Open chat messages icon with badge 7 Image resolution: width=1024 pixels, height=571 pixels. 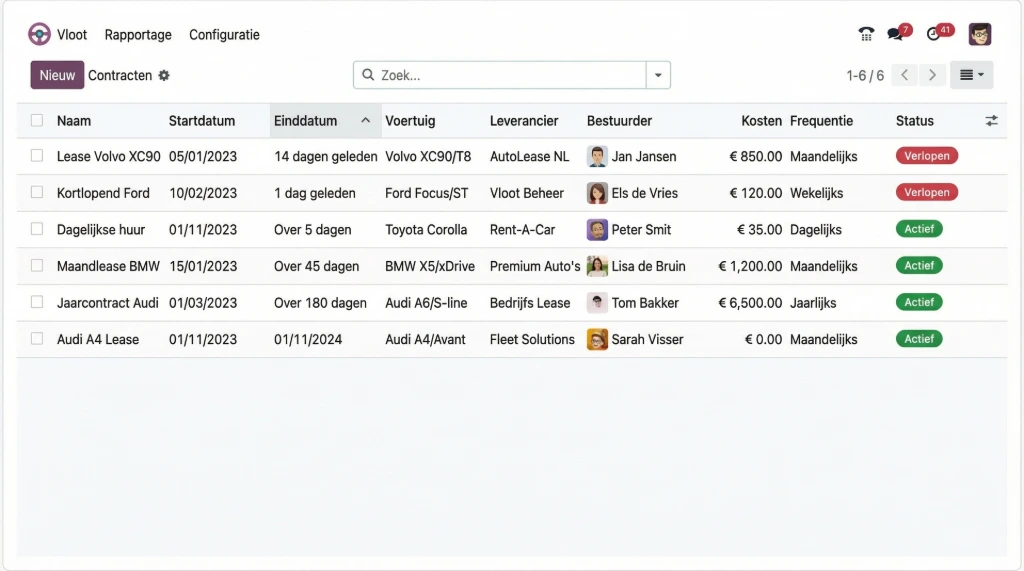[x=895, y=34]
